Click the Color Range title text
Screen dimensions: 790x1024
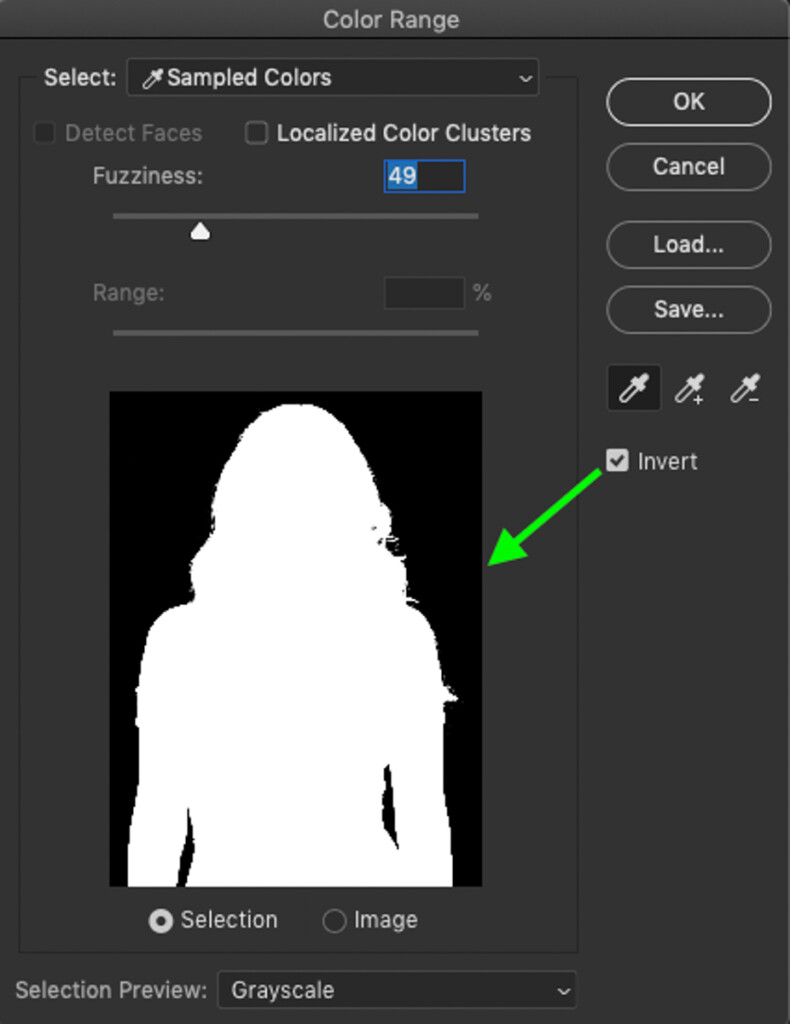391,20
